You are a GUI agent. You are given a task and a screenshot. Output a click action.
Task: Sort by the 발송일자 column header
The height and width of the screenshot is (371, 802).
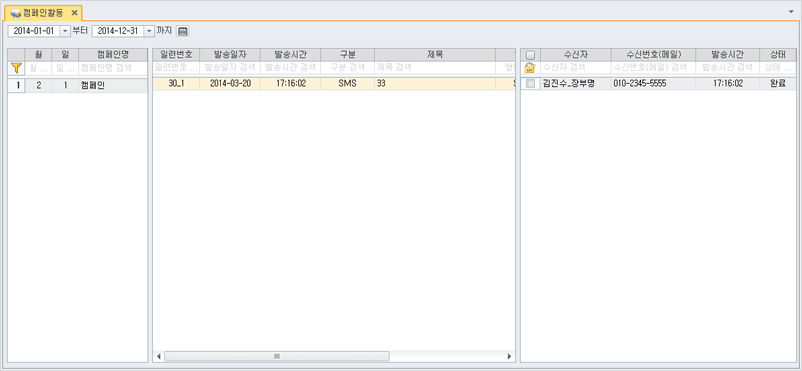point(230,54)
